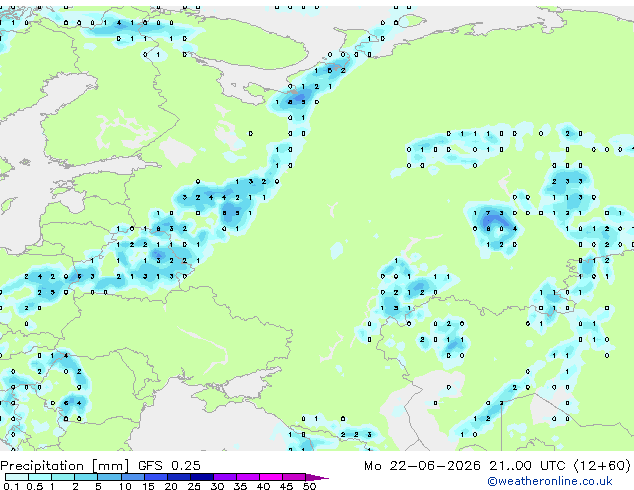Click the "25" legend scale label
The image size is (634, 490).
[194, 486]
